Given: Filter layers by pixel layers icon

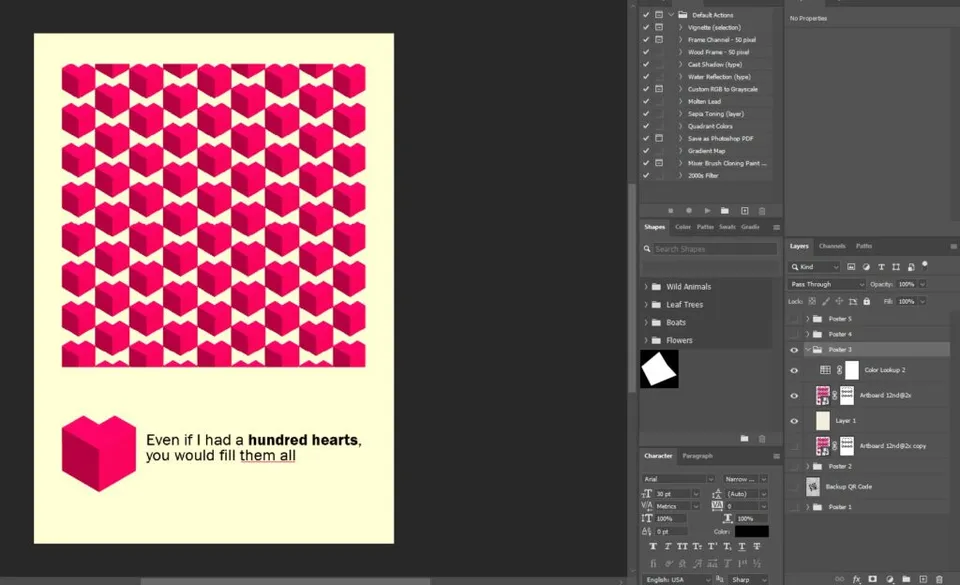Looking at the screenshot, I should point(851,267).
